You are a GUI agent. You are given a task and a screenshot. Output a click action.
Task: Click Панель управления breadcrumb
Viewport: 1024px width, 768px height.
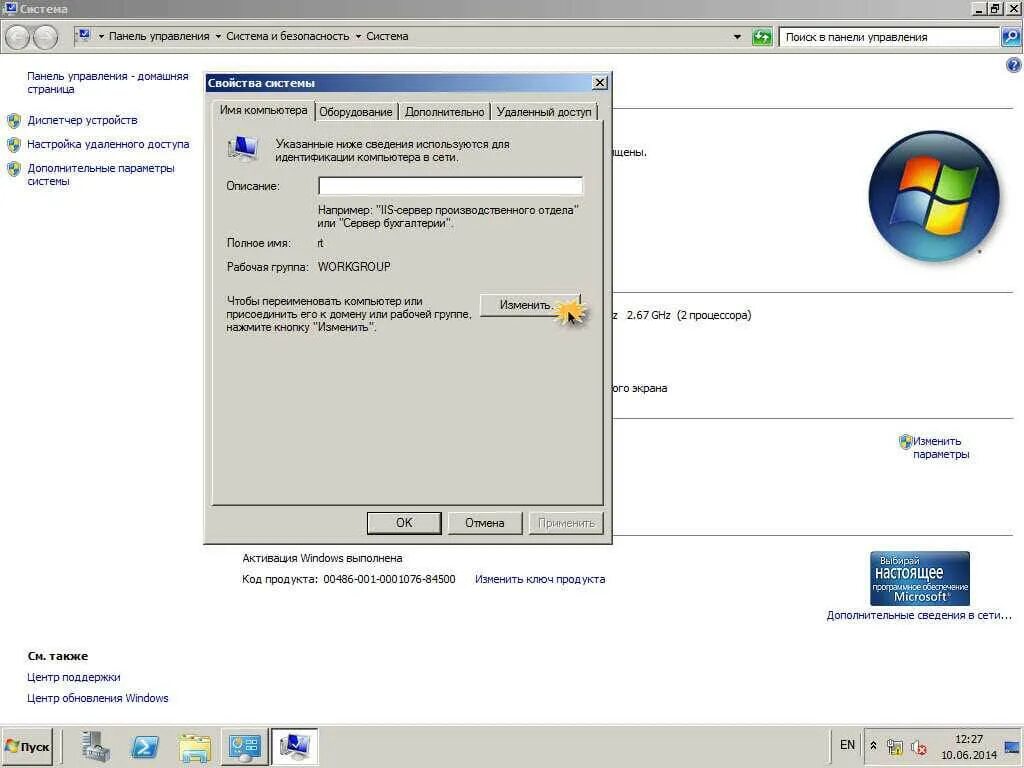tap(159, 37)
